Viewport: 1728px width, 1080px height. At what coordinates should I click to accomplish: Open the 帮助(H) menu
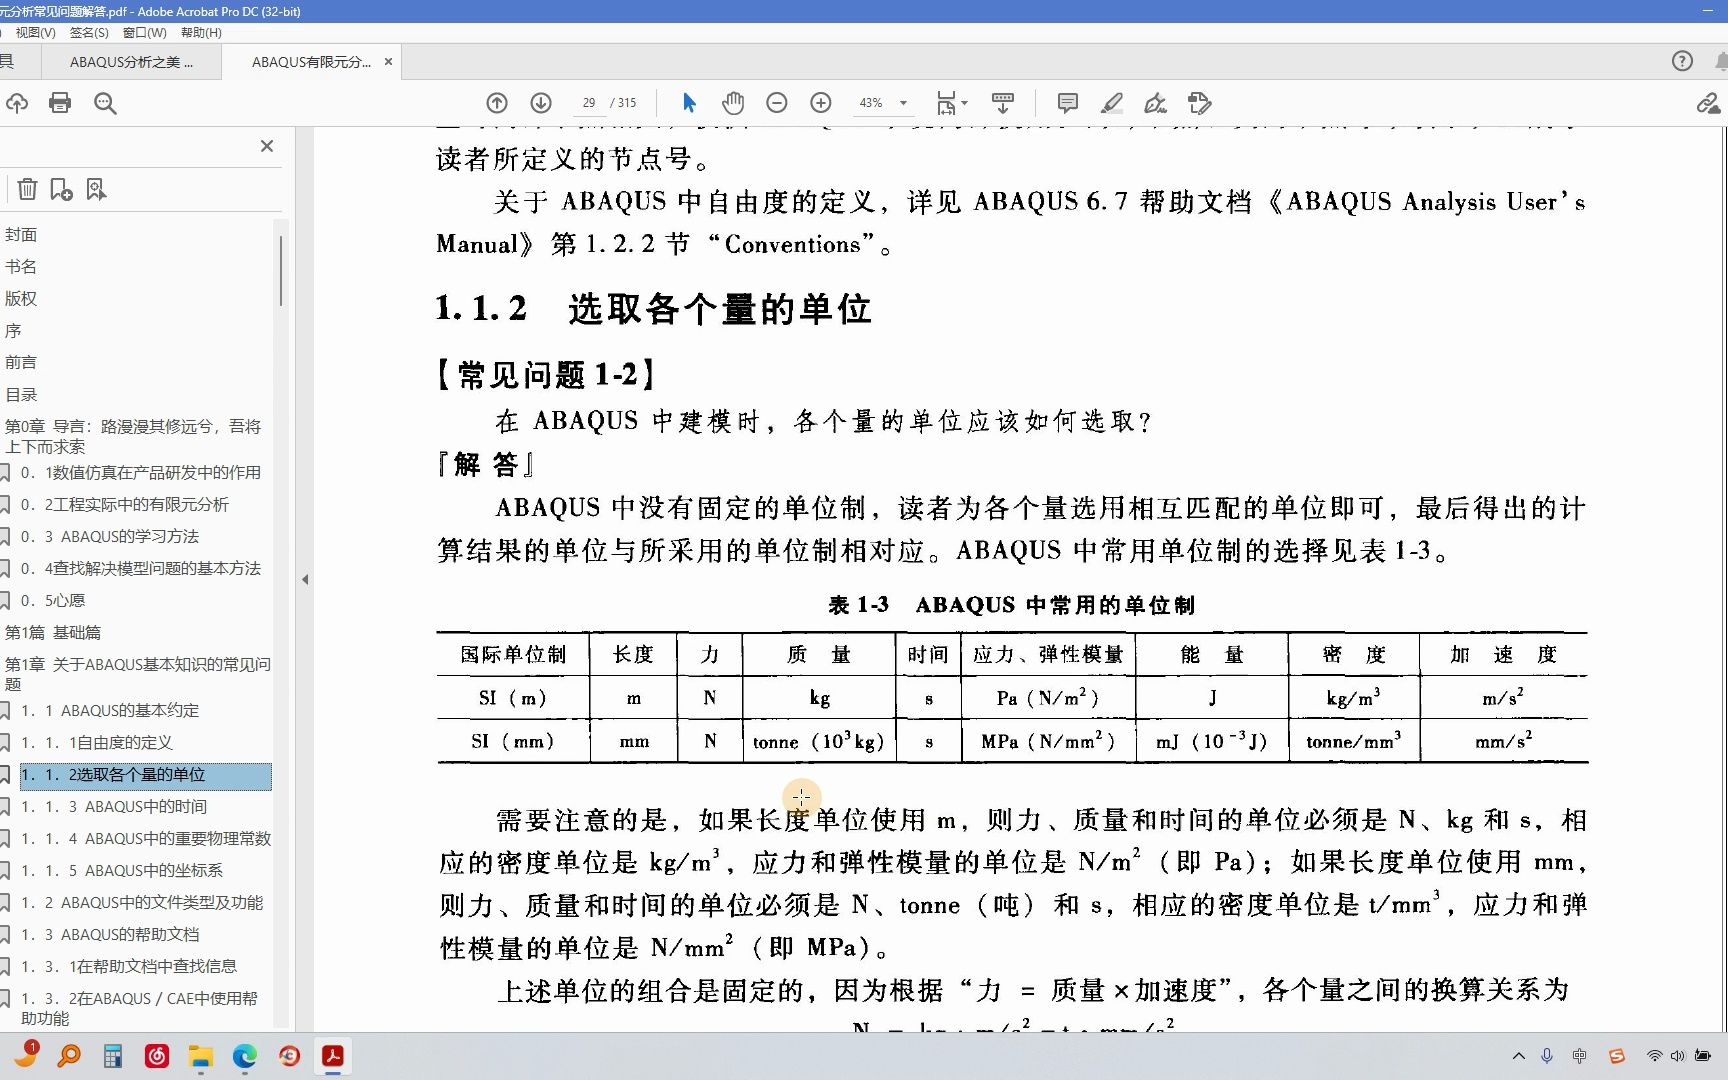pos(201,32)
